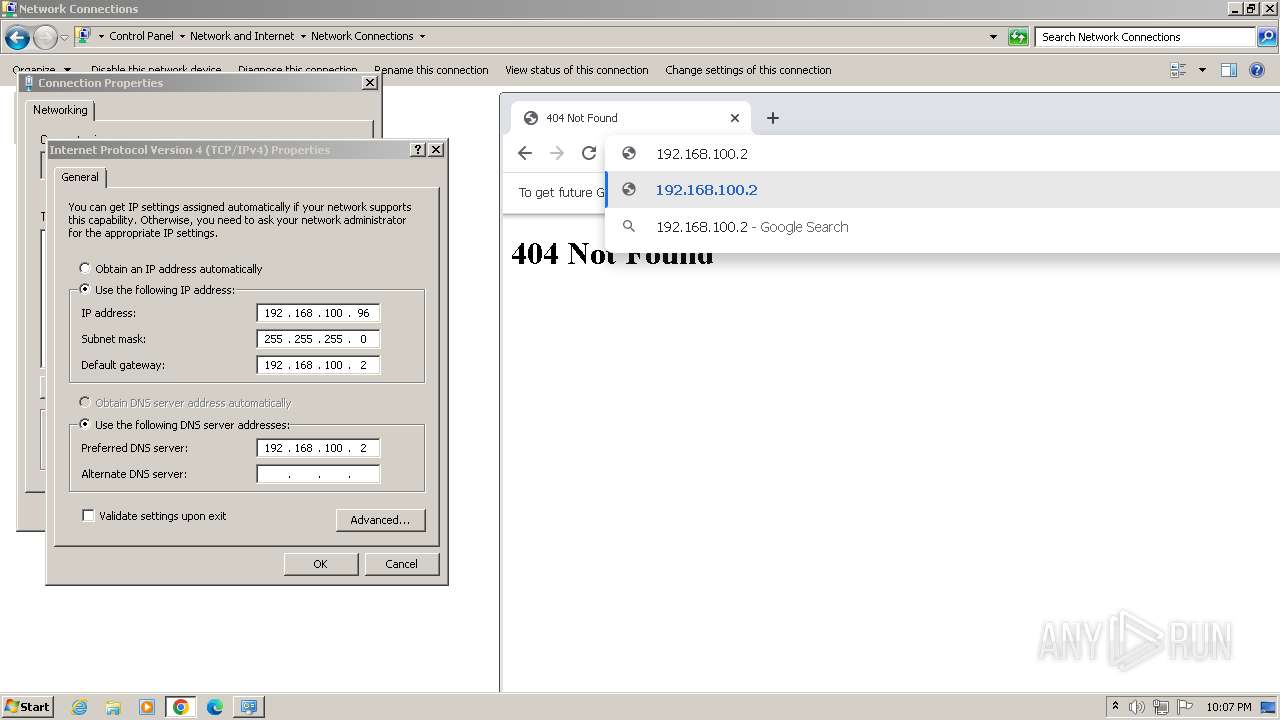Open the address bar history dropdown
The height and width of the screenshot is (720, 1280).
tap(993, 37)
